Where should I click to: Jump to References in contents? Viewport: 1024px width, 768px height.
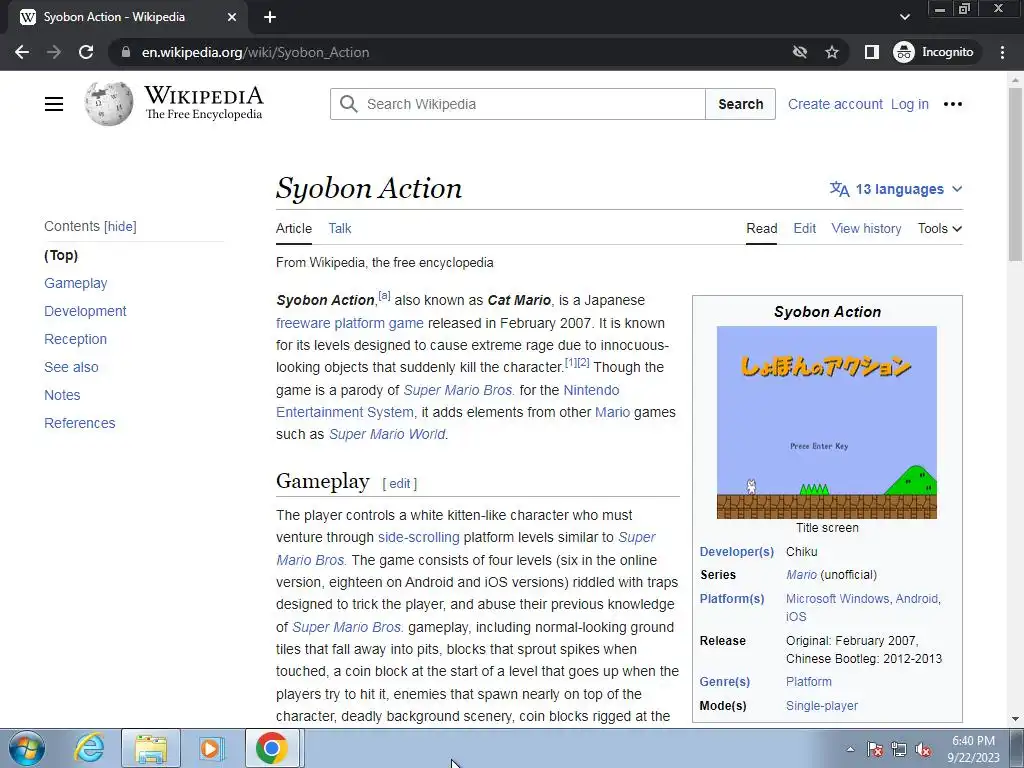click(80, 424)
